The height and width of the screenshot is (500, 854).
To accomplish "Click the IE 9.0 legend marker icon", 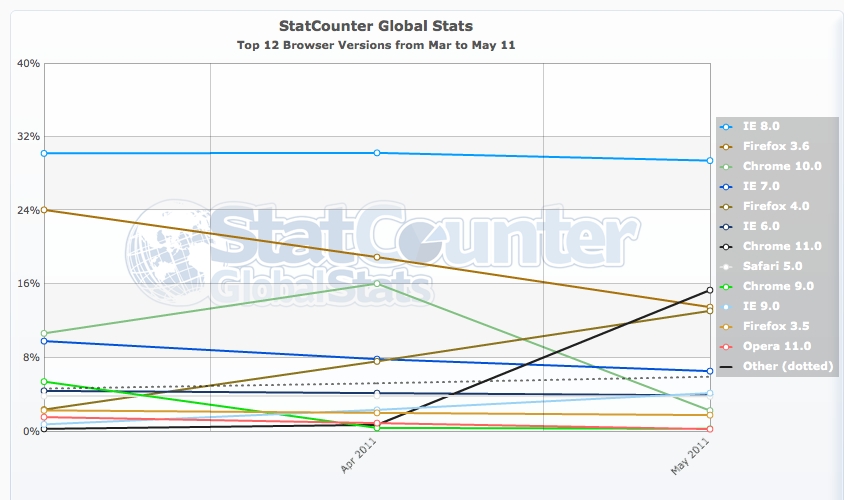I will [727, 306].
